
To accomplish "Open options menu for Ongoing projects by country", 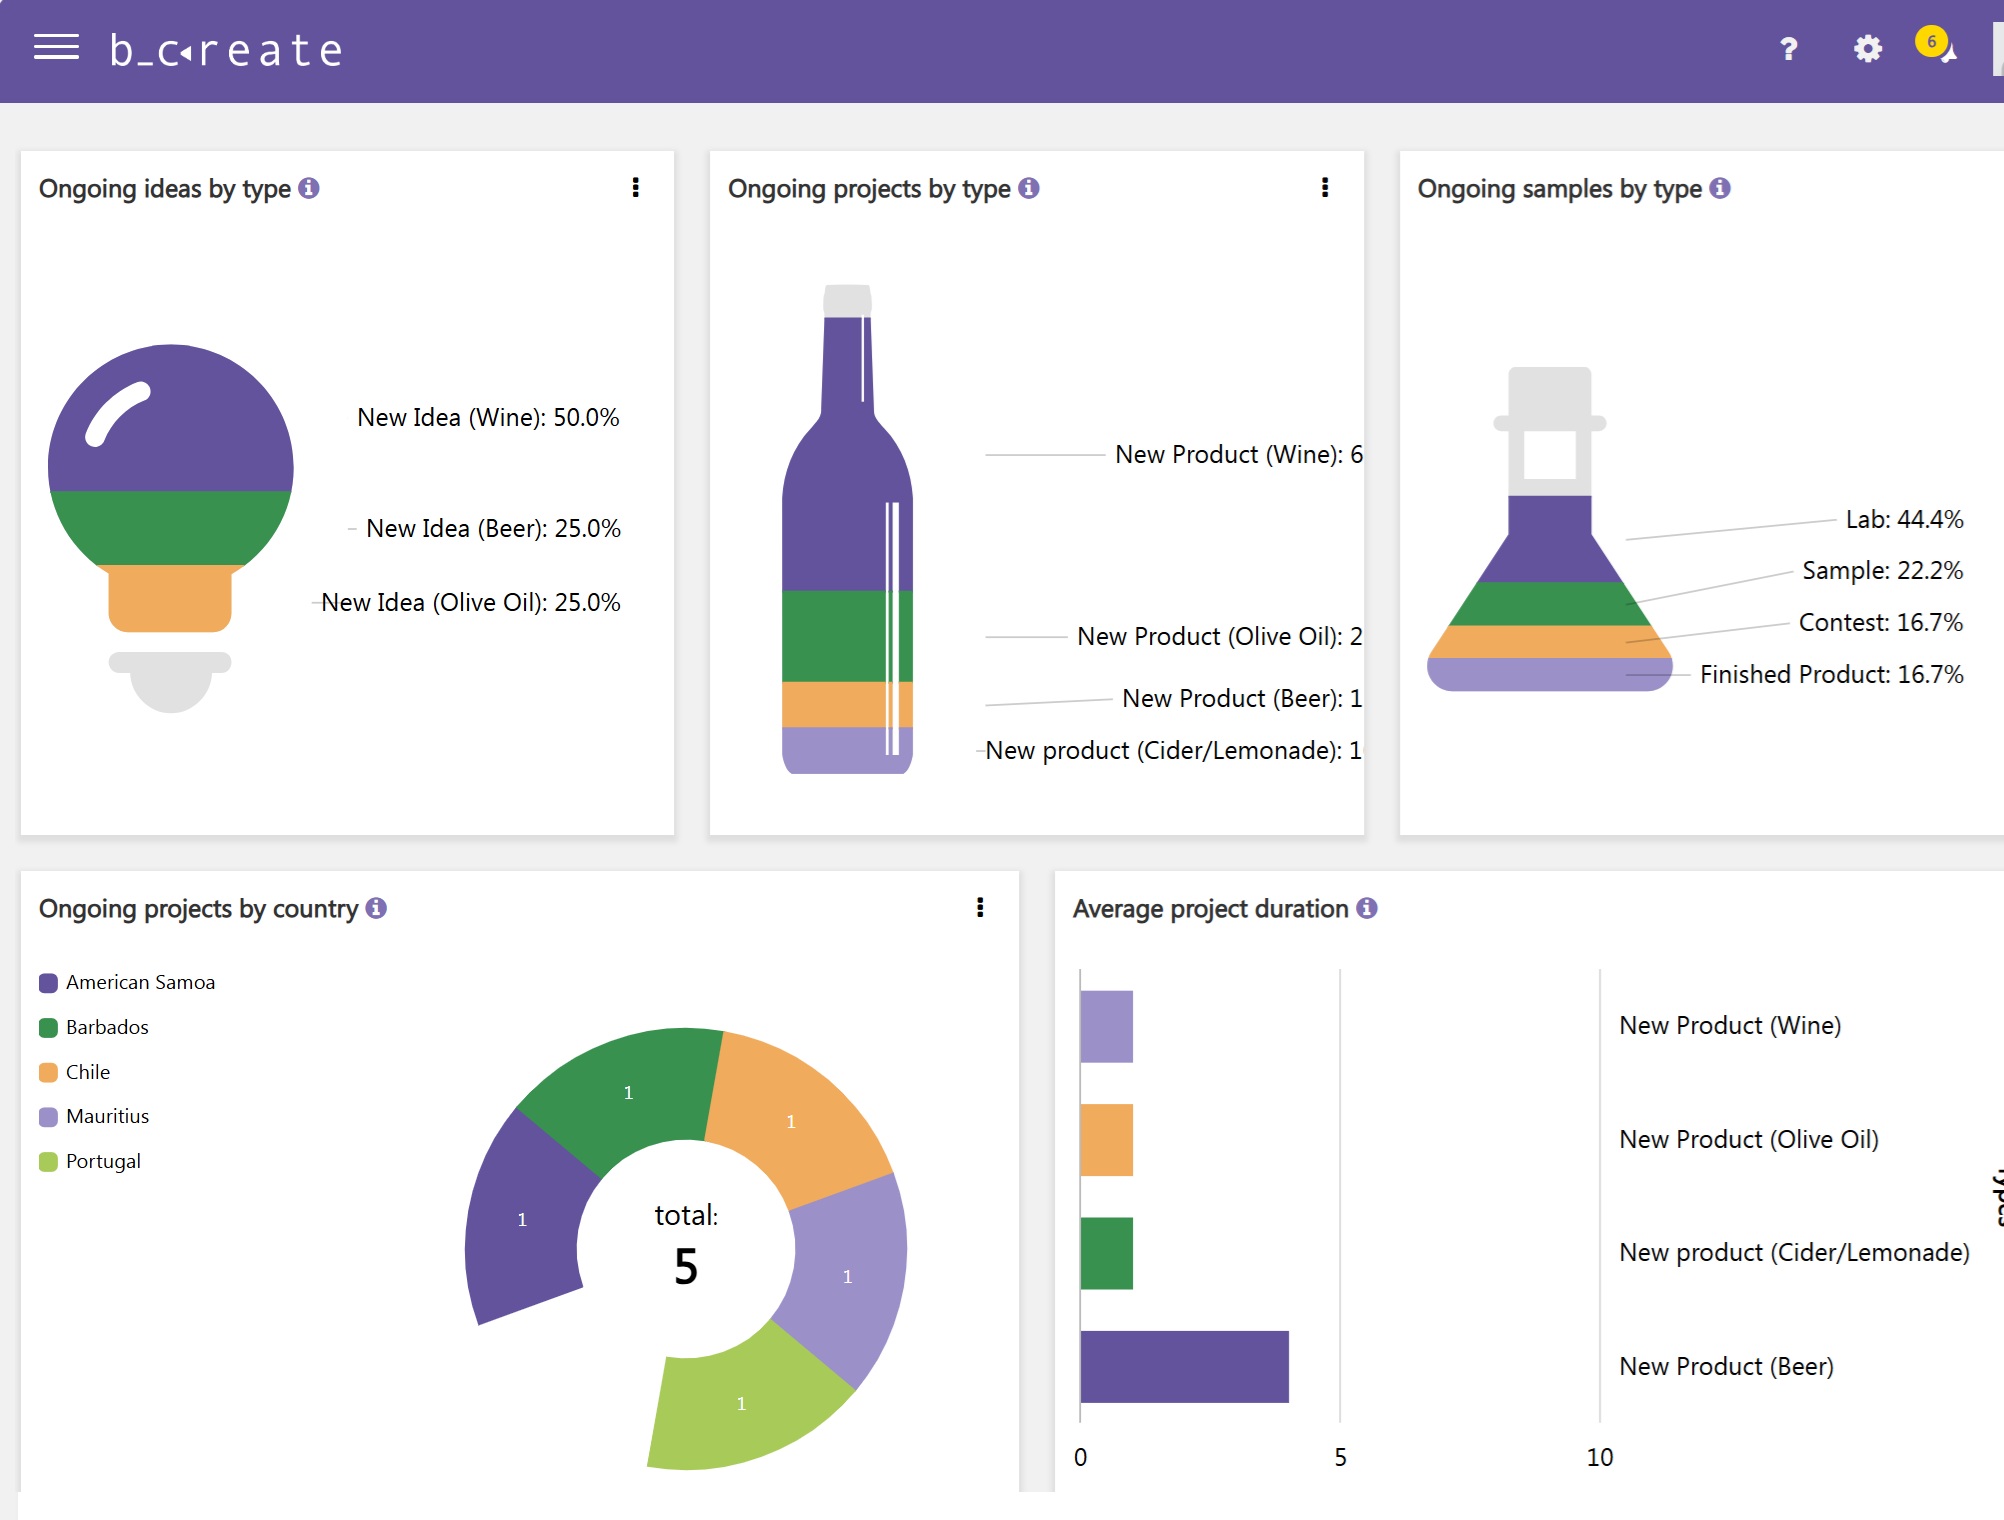I will (980, 908).
